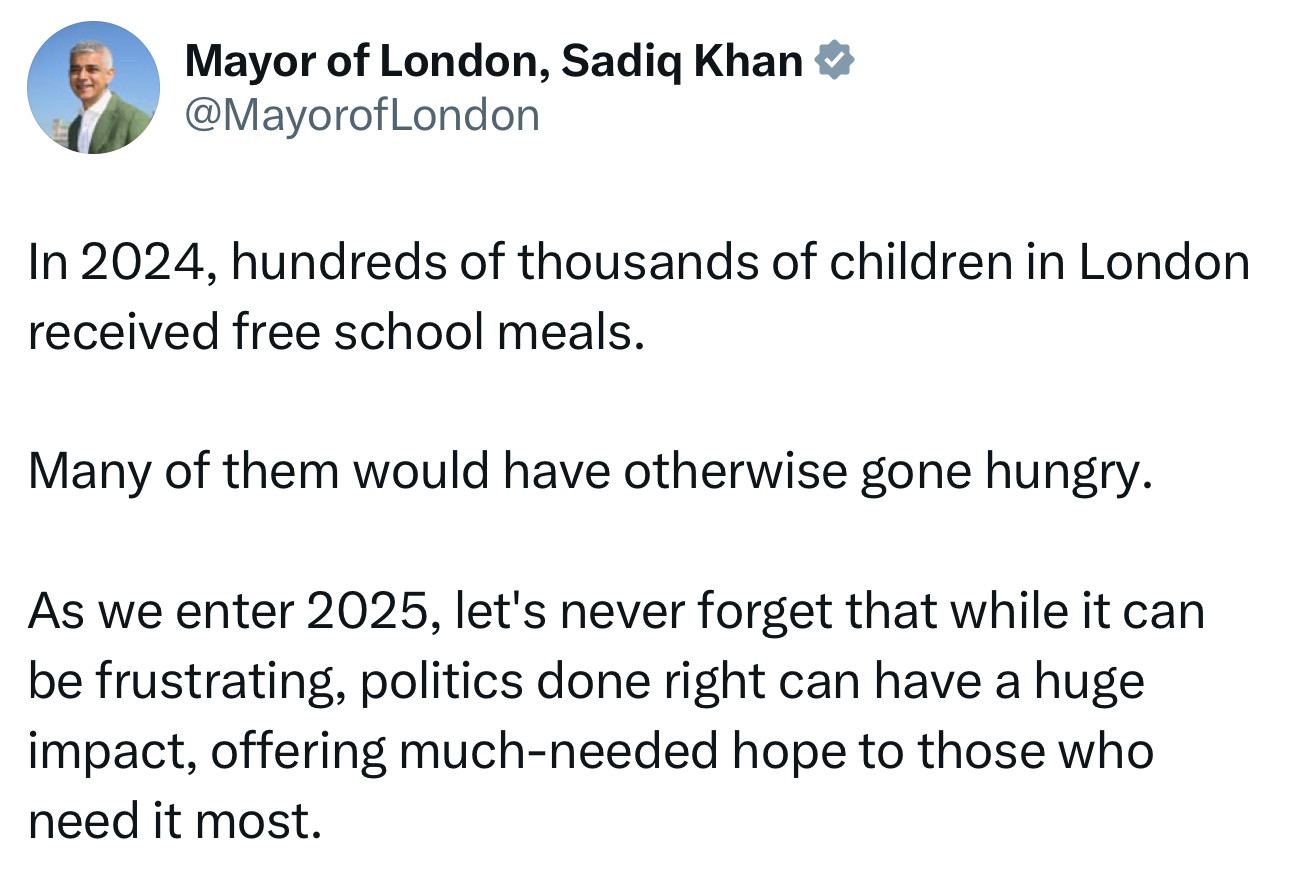Open Sadiq Khan's profile picture
This screenshot has height=884, width=1290.
point(93,87)
